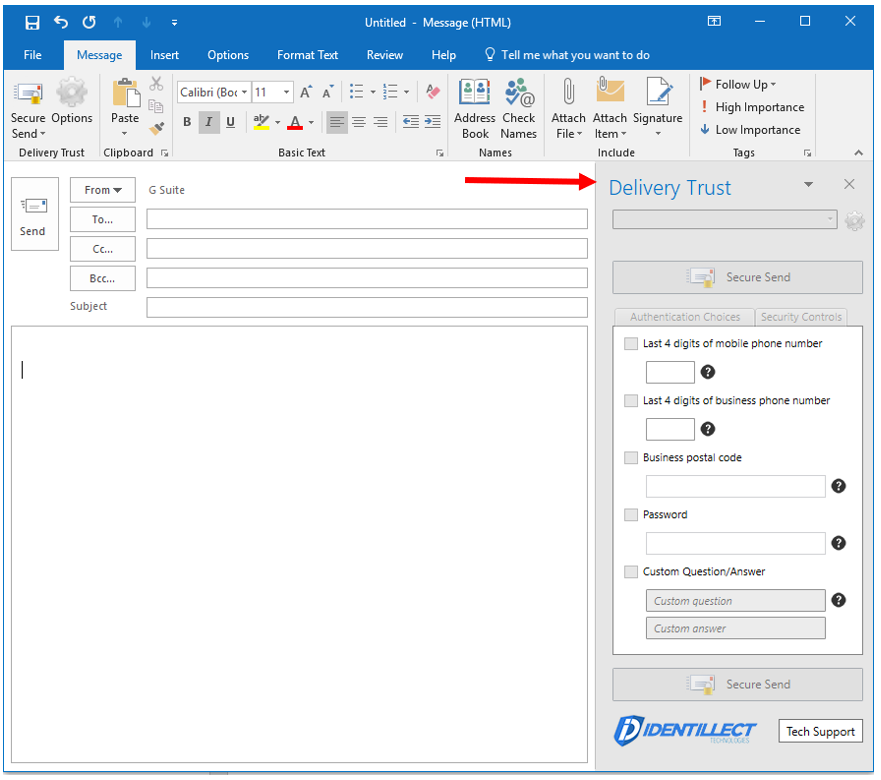Click into the Subject field
This screenshot has height=780, width=881.
367,307
